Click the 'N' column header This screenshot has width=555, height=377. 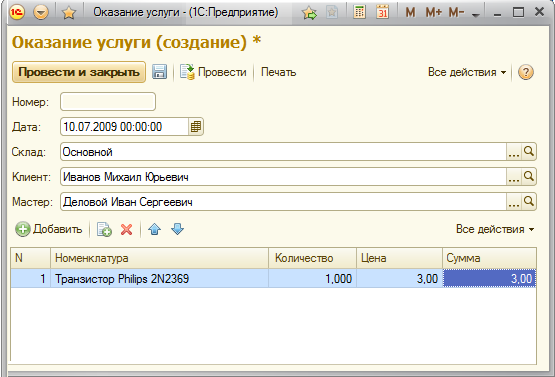(x=30, y=258)
